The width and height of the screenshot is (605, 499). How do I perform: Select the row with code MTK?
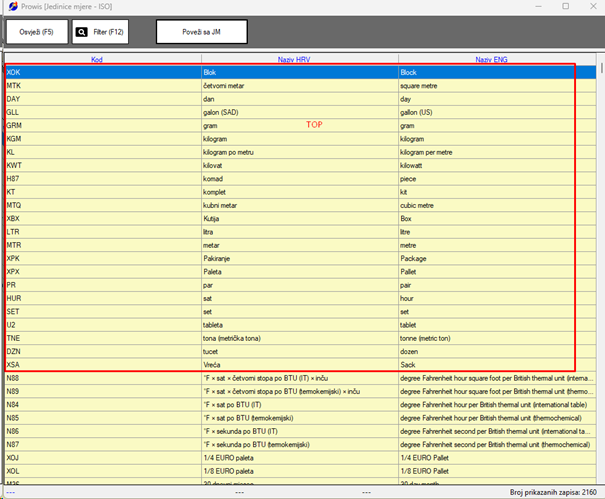pos(100,86)
